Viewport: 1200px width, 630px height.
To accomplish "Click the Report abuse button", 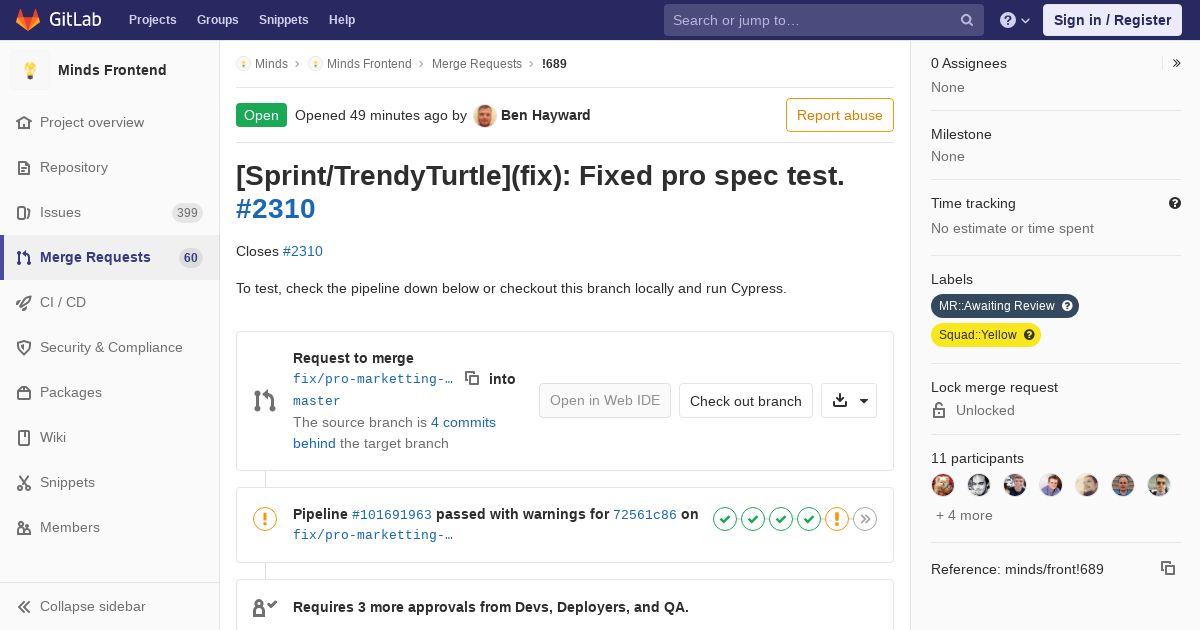I will [x=840, y=115].
